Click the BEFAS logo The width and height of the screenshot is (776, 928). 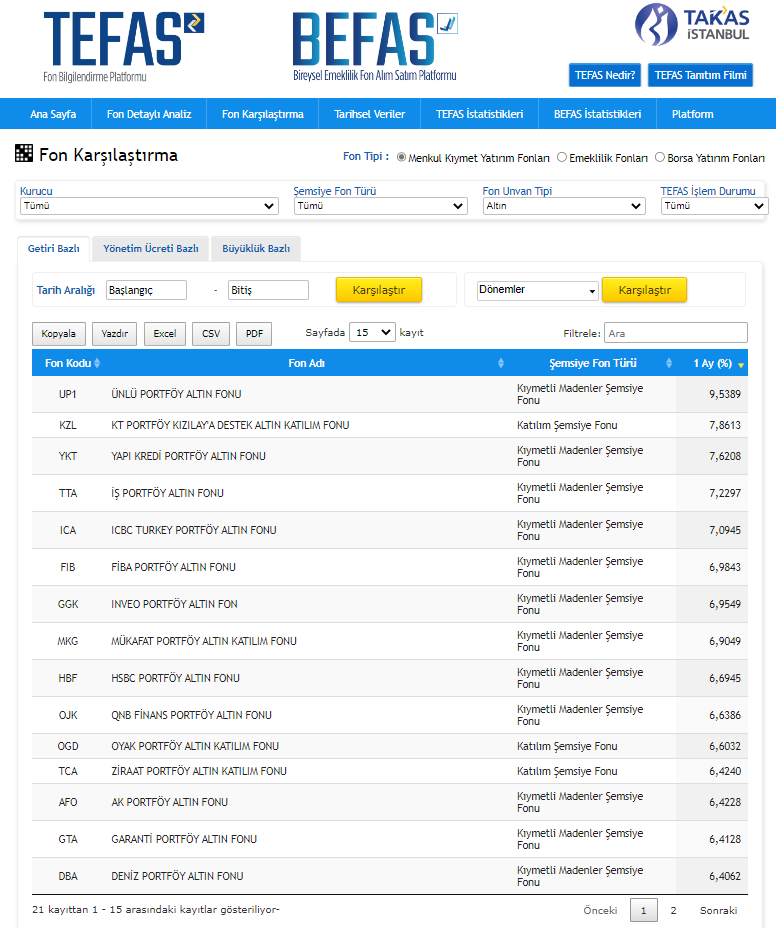coord(375,47)
